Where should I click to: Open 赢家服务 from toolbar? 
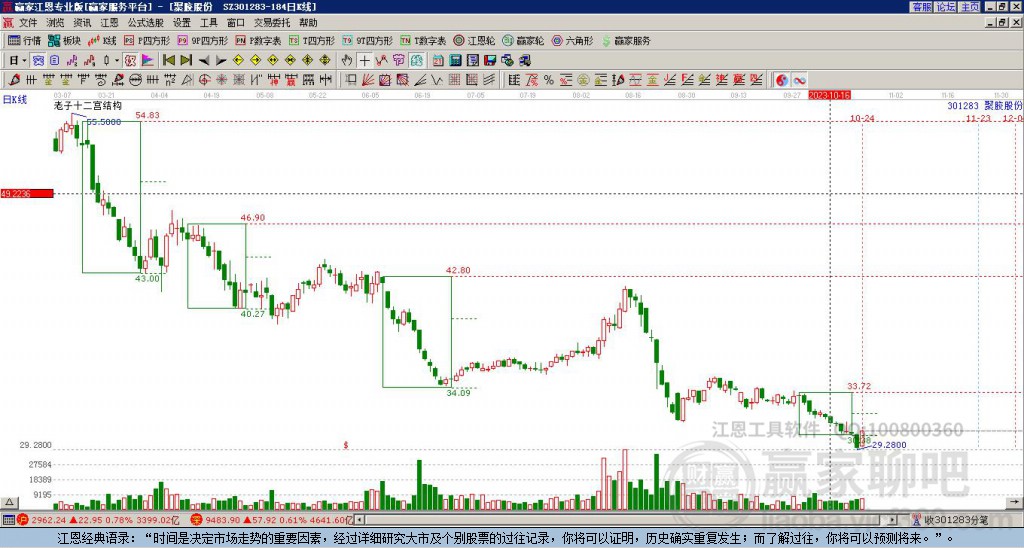tap(626, 40)
